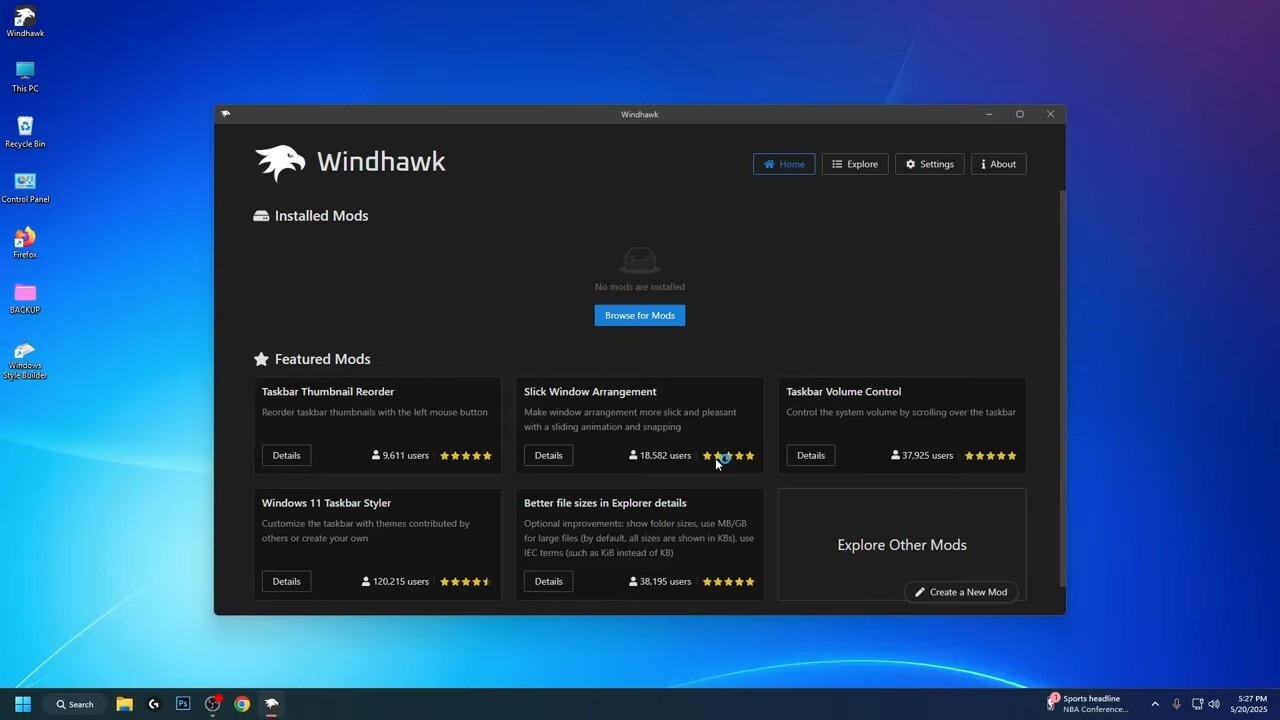Open network settings from the tray icon
The height and width of the screenshot is (720, 1280).
point(1197,704)
